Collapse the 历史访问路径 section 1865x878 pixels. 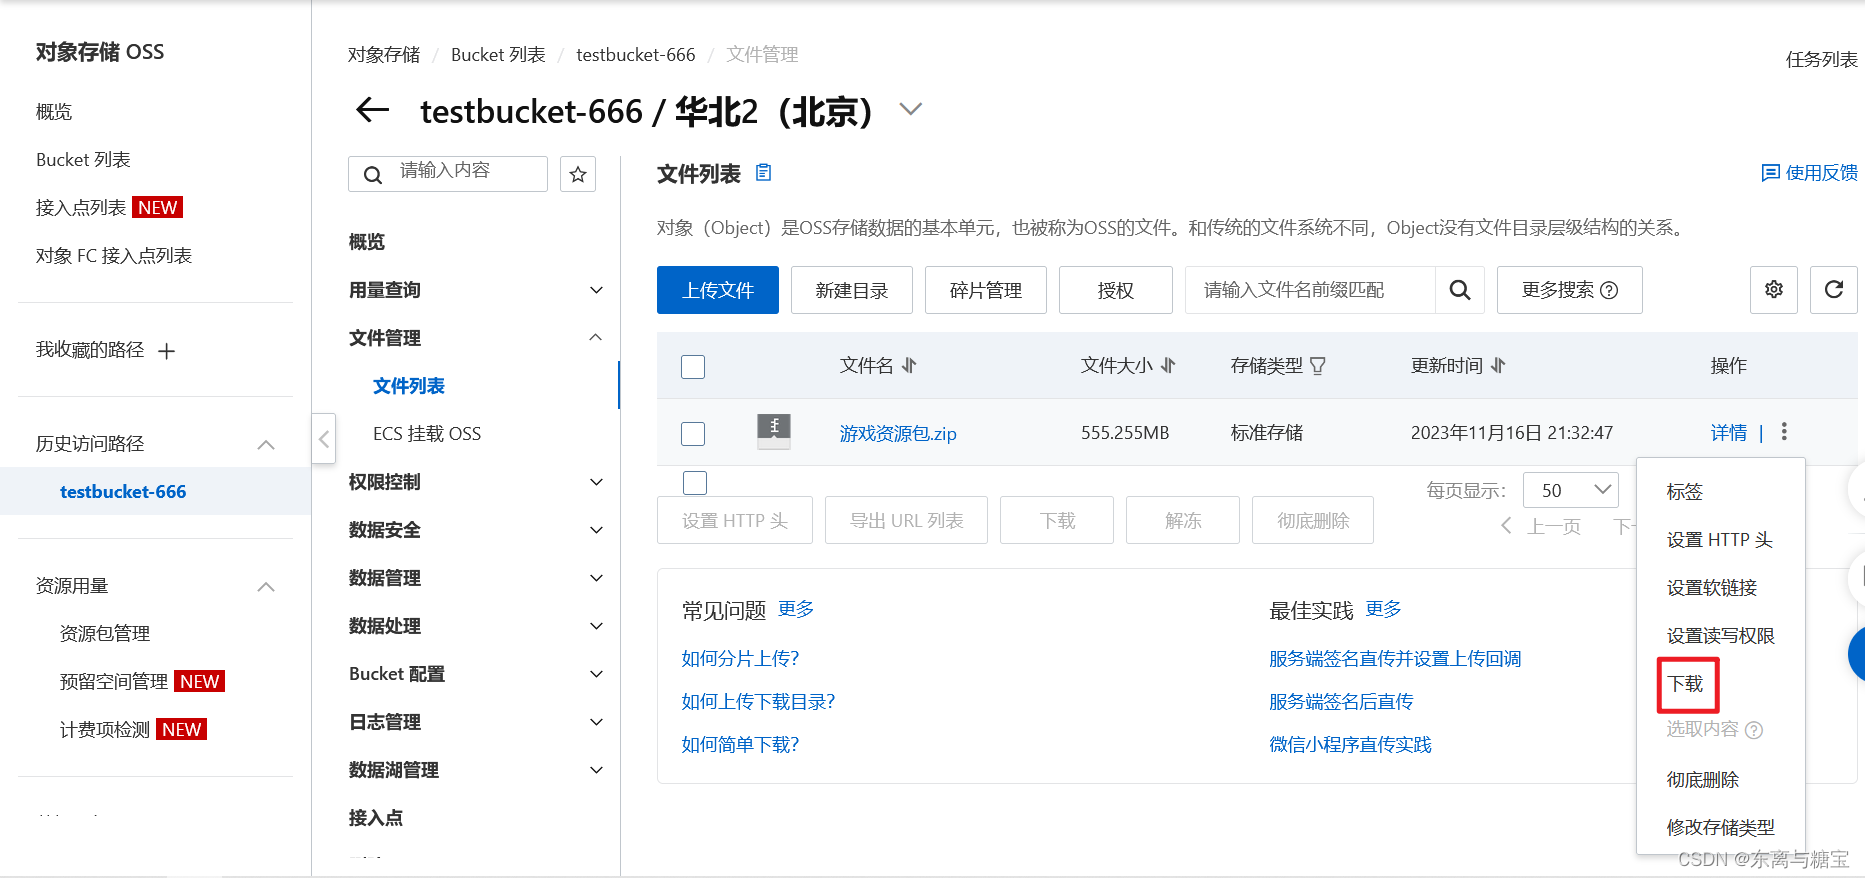266,444
